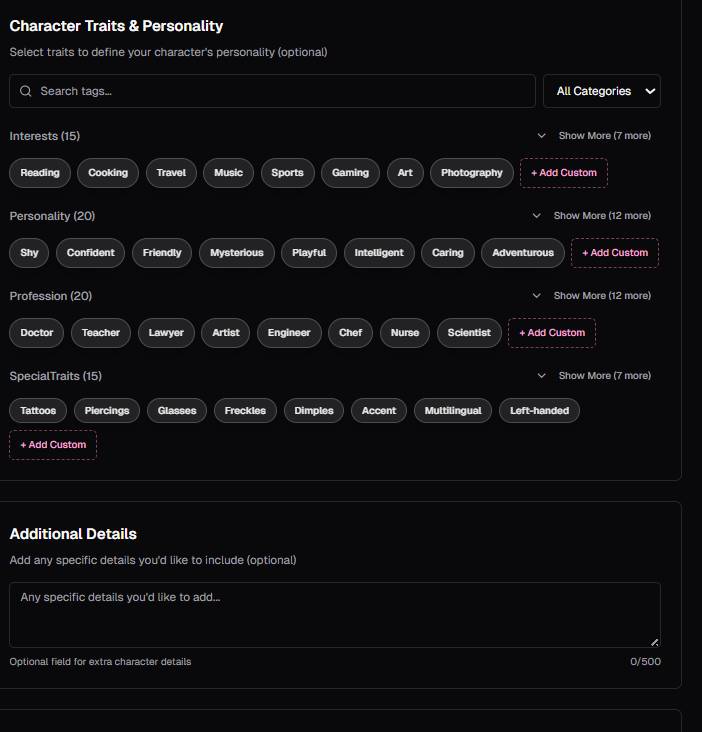The width and height of the screenshot is (702, 732).
Task: Toggle the Accent special trait tag
Action: coord(379,411)
